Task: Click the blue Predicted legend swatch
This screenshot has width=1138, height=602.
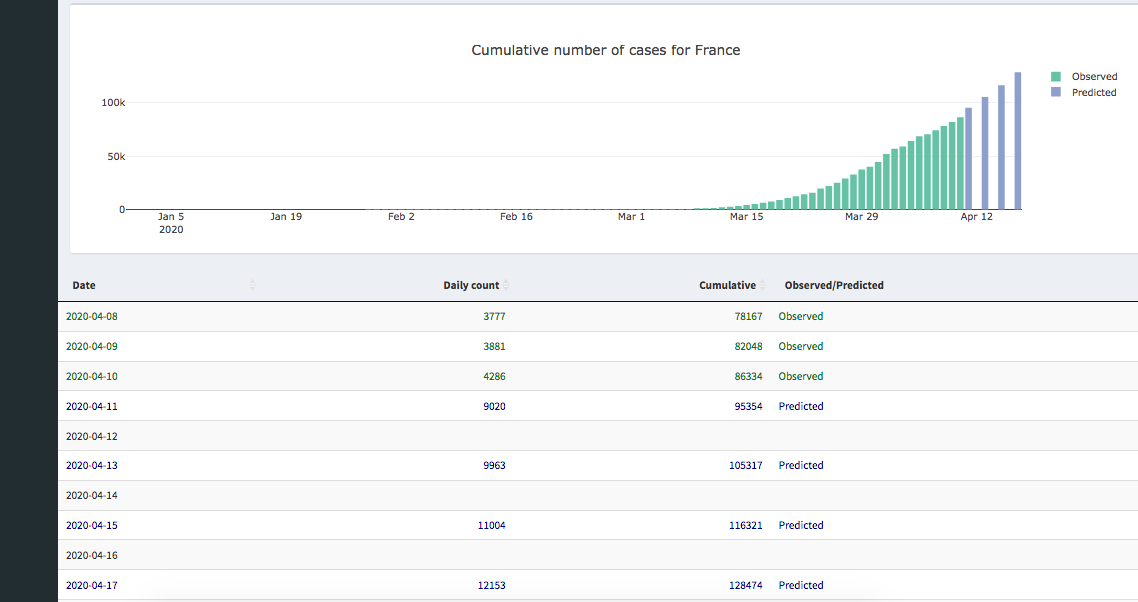Action: point(1056,93)
